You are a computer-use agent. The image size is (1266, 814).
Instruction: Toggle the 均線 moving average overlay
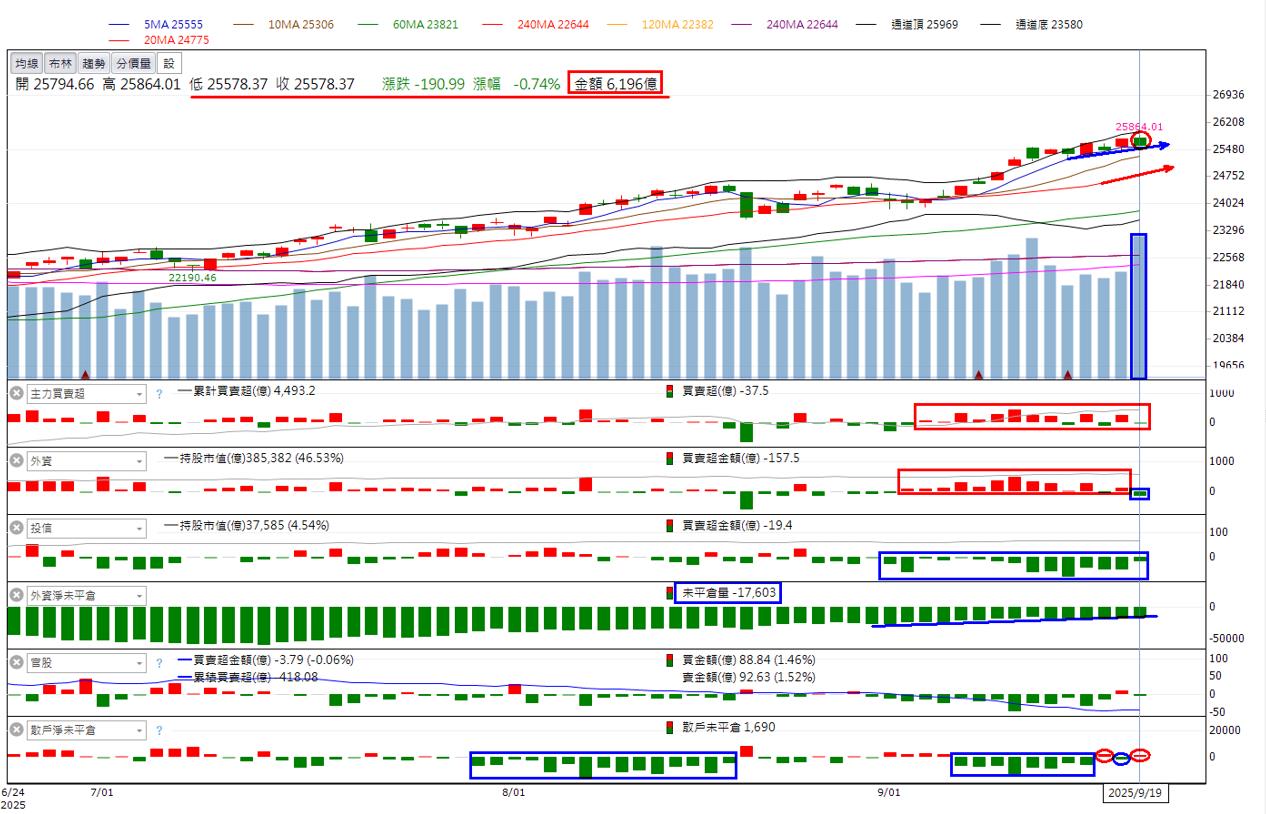(x=27, y=63)
